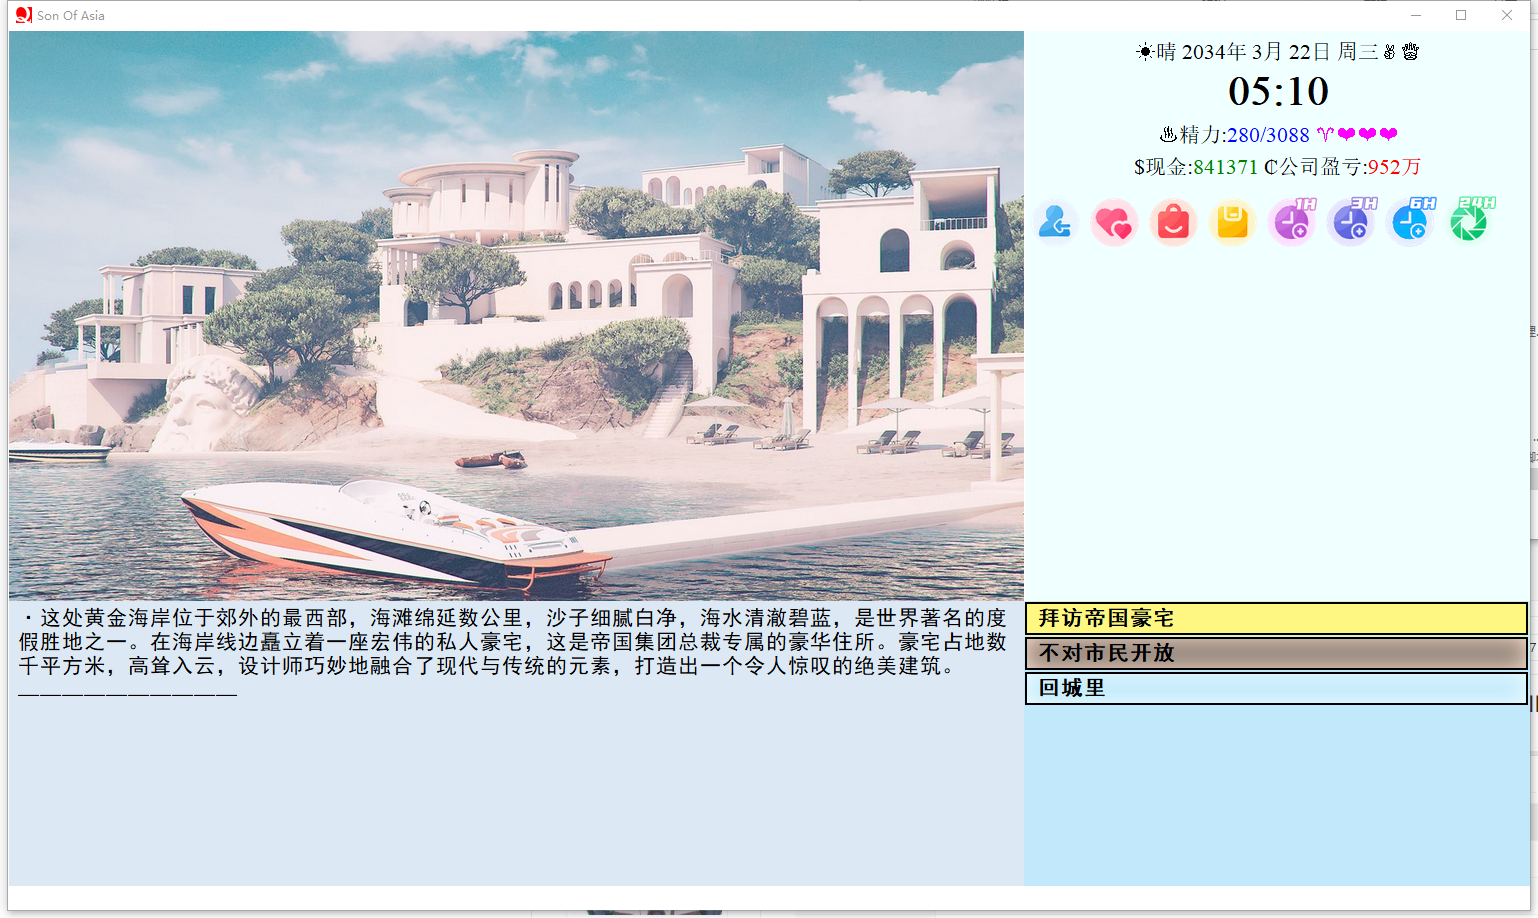Open the red shopping bag inventory
The height and width of the screenshot is (918, 1538).
pos(1173,222)
